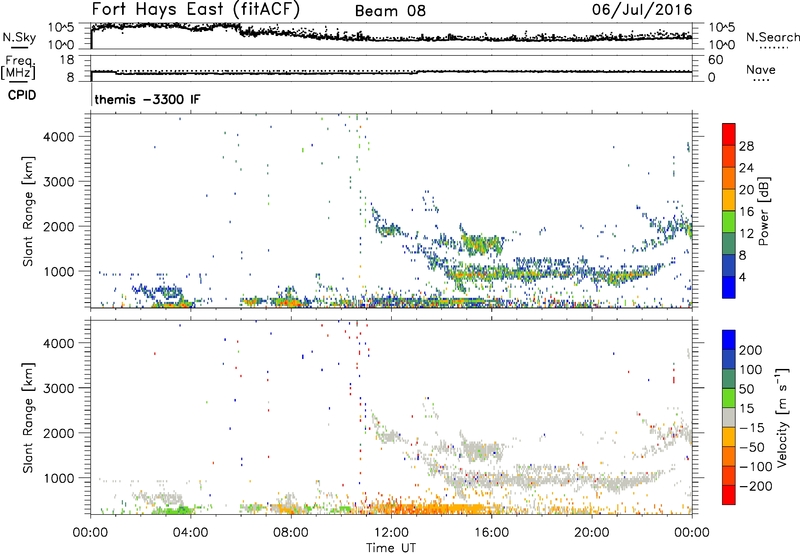Screen dimensions: 800x554
Task: Click the "18" frequency axis tick
Action: (67, 60)
